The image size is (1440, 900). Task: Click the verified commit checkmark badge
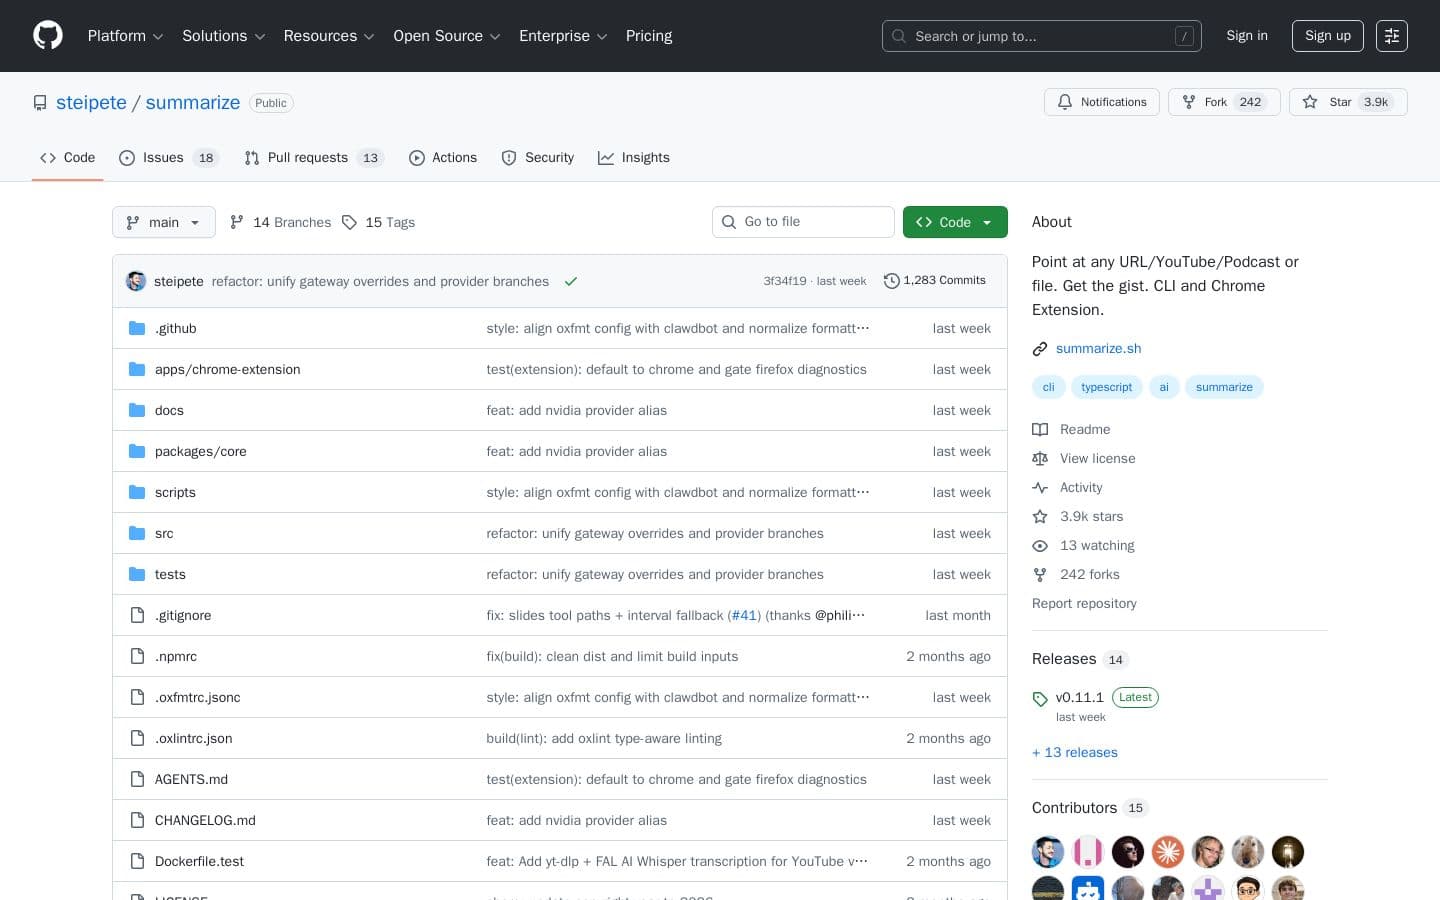[571, 281]
